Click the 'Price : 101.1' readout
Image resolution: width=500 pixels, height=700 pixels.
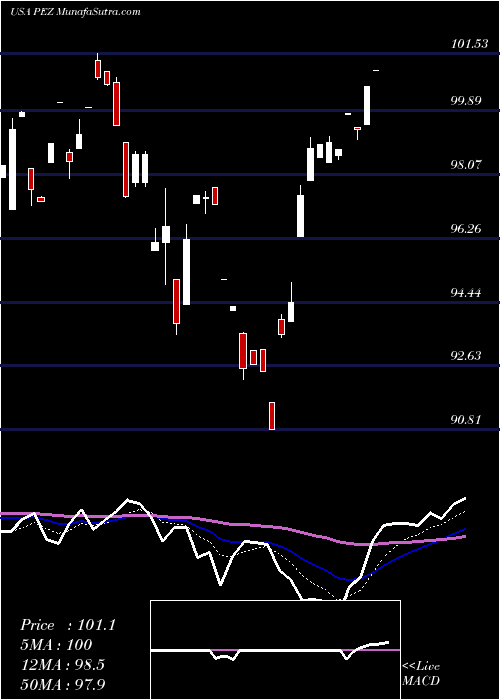[68, 625]
